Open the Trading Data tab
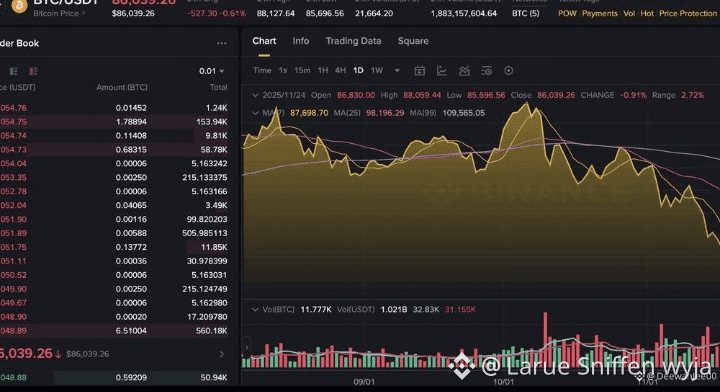The width and height of the screenshot is (720, 392). pyautogui.click(x=353, y=41)
